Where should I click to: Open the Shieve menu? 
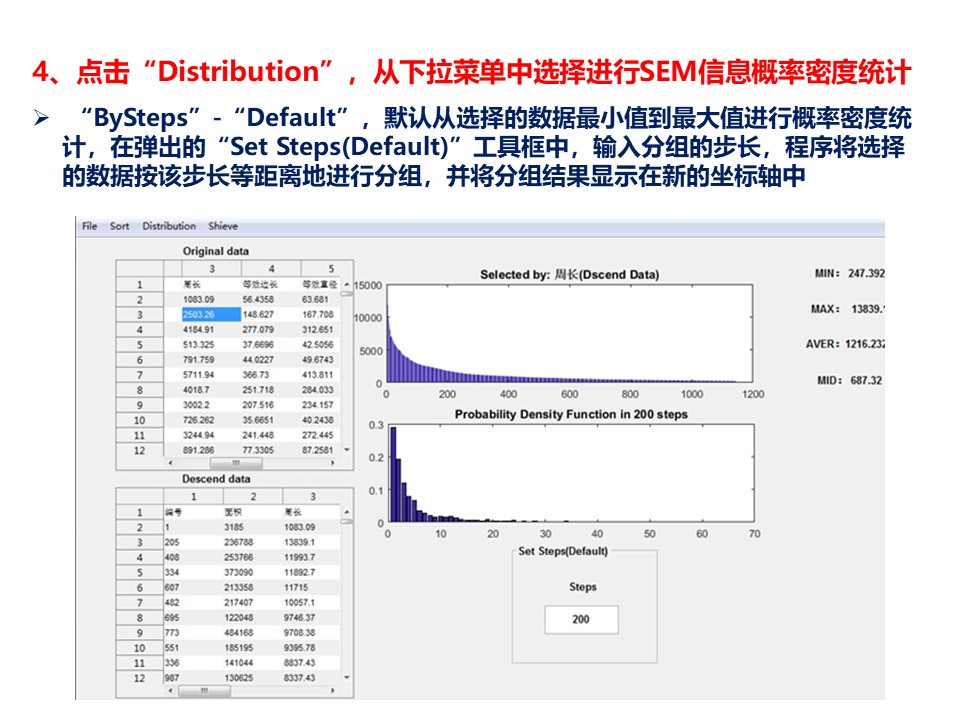tap(223, 226)
